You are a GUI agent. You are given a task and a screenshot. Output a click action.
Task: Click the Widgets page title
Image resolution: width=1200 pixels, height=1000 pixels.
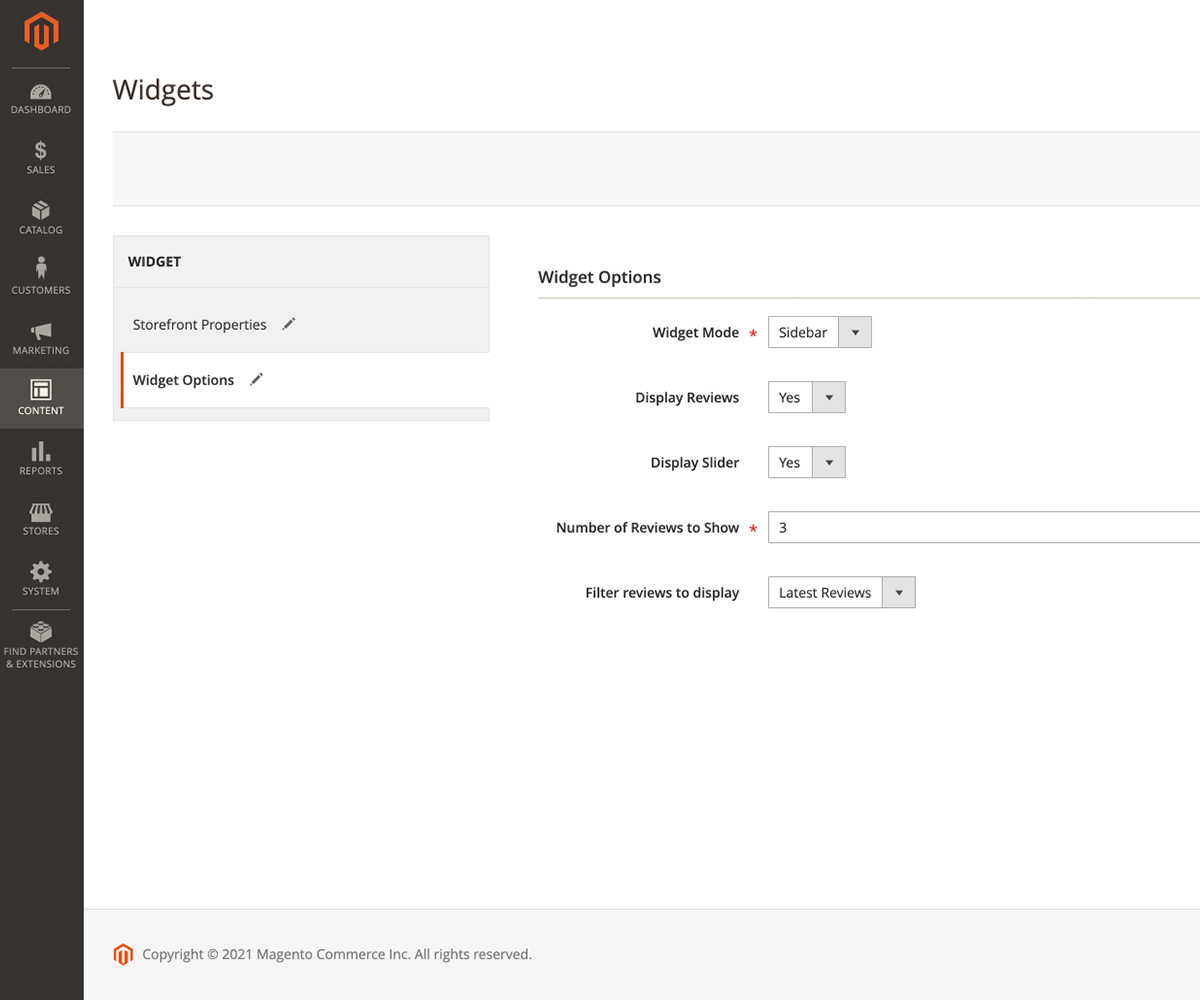coord(163,89)
